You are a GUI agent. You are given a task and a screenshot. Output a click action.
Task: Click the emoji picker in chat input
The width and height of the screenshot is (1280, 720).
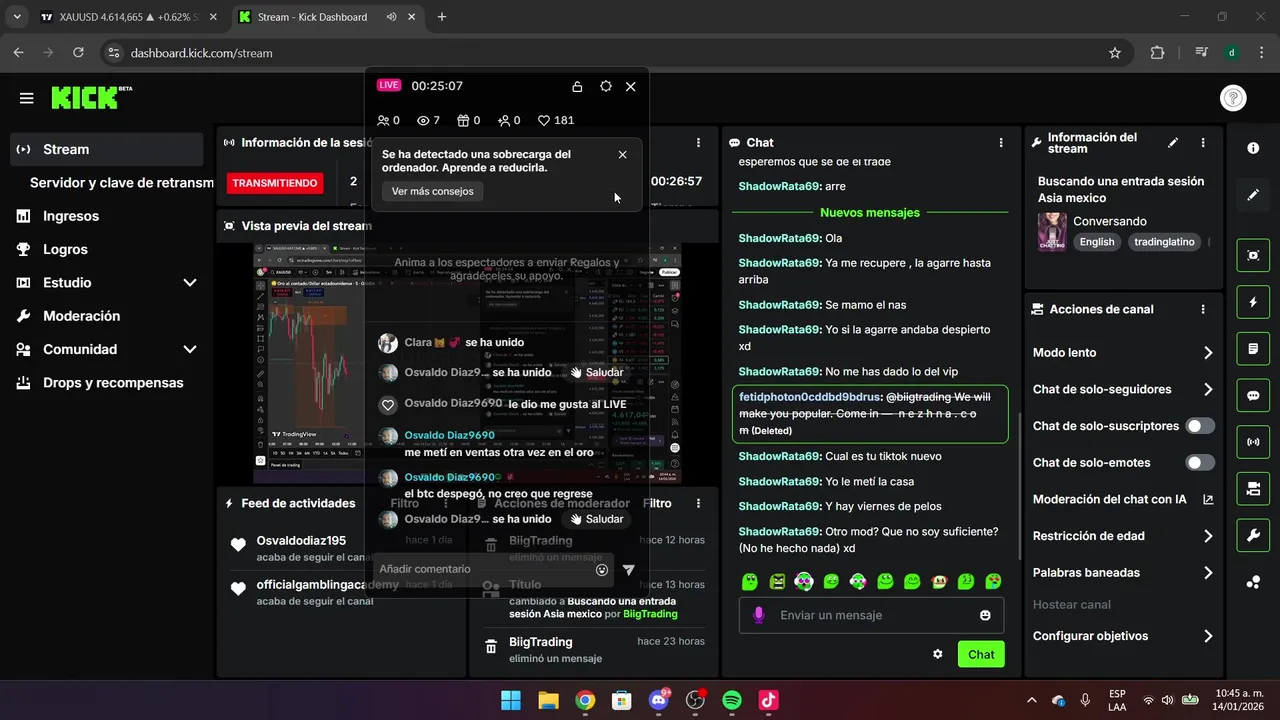click(x=985, y=615)
